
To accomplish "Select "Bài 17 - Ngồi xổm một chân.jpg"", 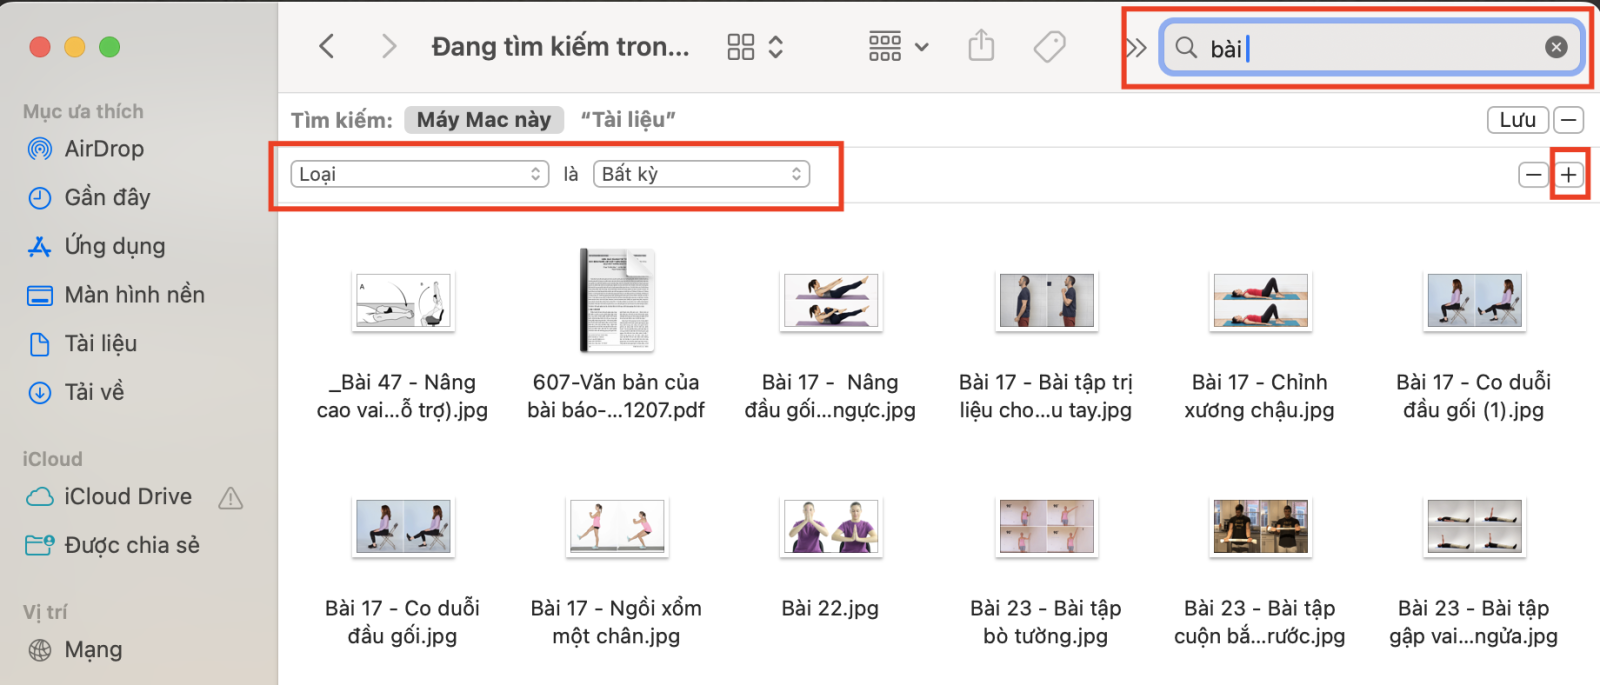I will [x=617, y=527].
